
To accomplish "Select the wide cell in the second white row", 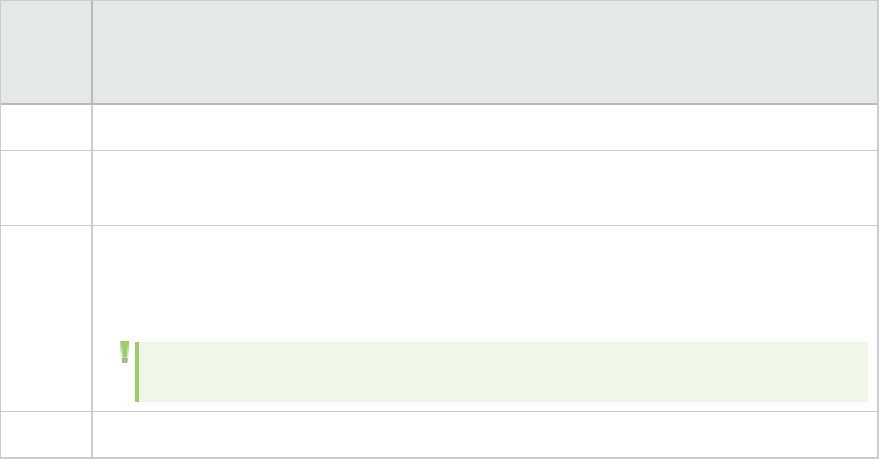I will pos(478,188).
